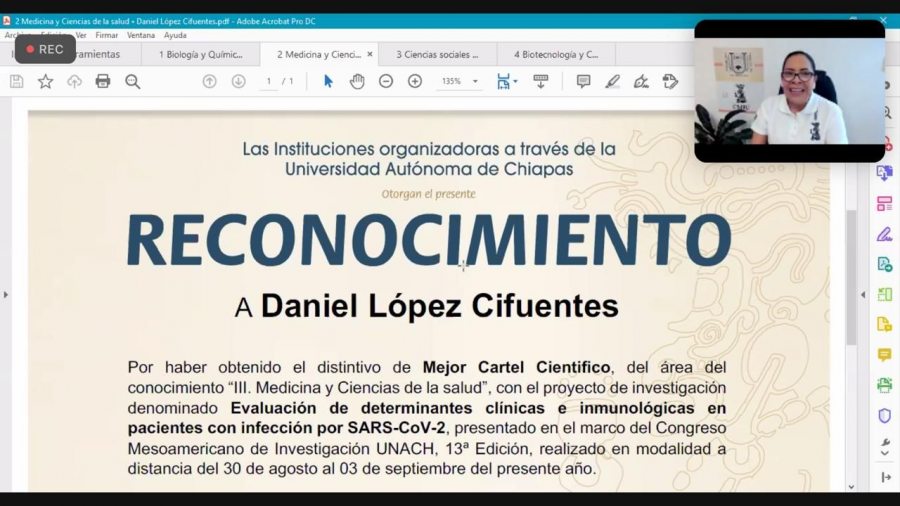Click the Save file icon
The height and width of the screenshot is (506, 900).
[x=17, y=81]
